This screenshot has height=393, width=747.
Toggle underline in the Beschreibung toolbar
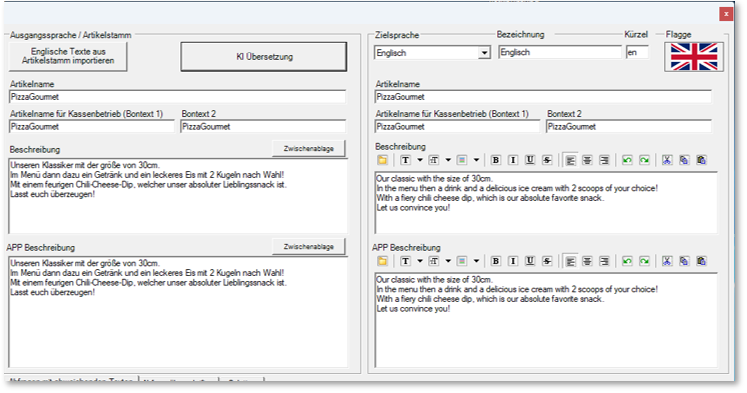(530, 160)
